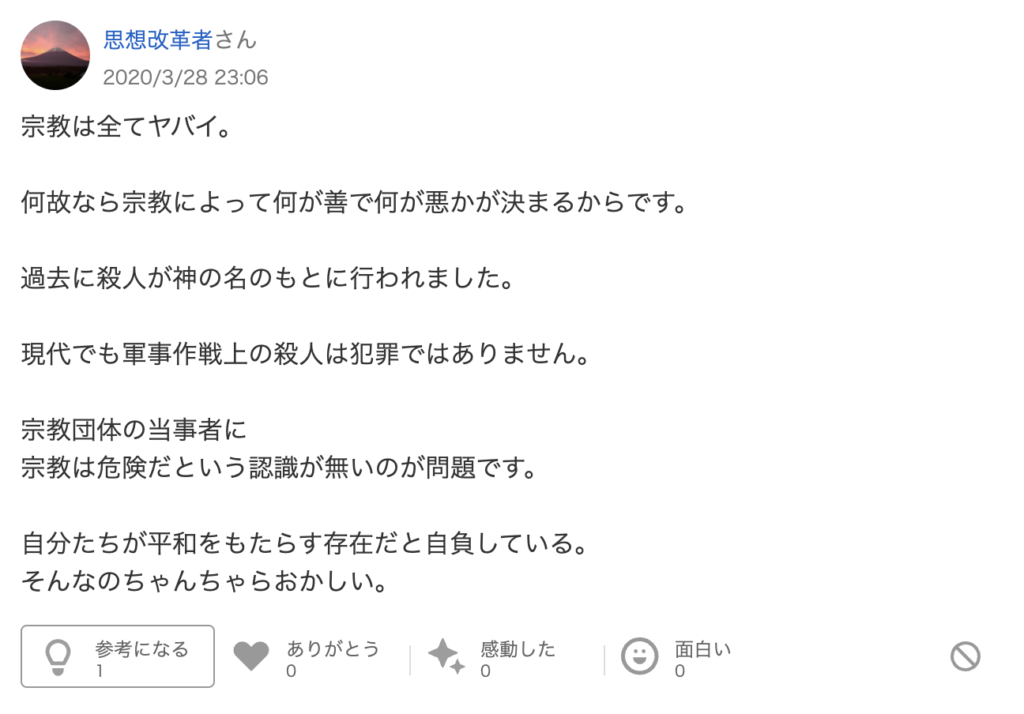The height and width of the screenshot is (714, 1024).
Task: Click the 0 count under ありがとう
Action: (291, 671)
